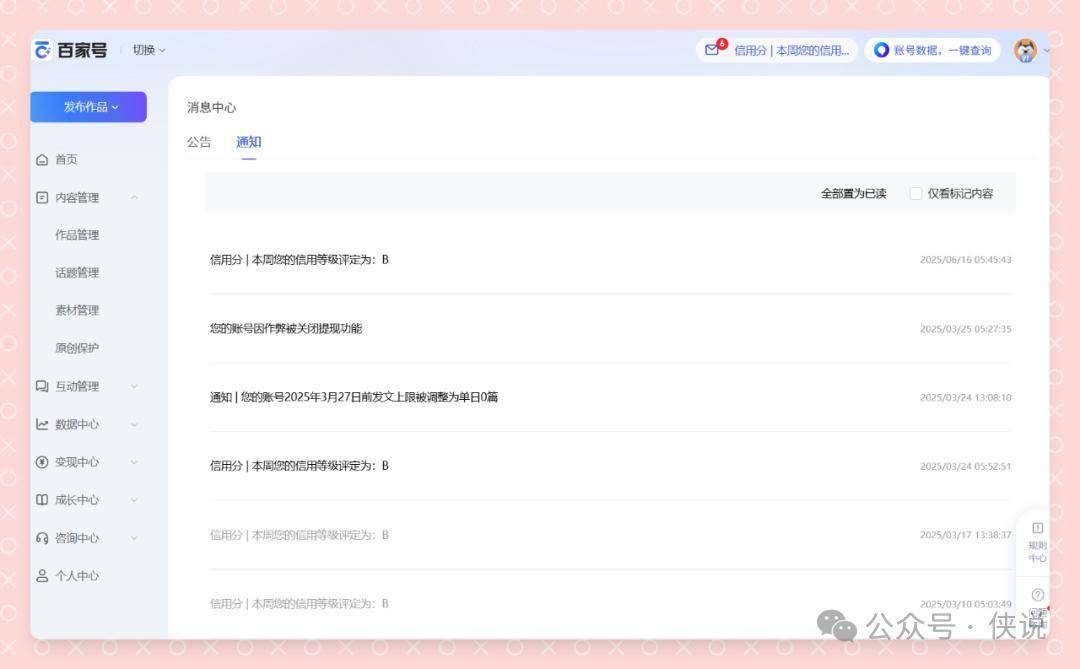
Task: Click the 账号数据 query shield icon
Action: point(881,50)
